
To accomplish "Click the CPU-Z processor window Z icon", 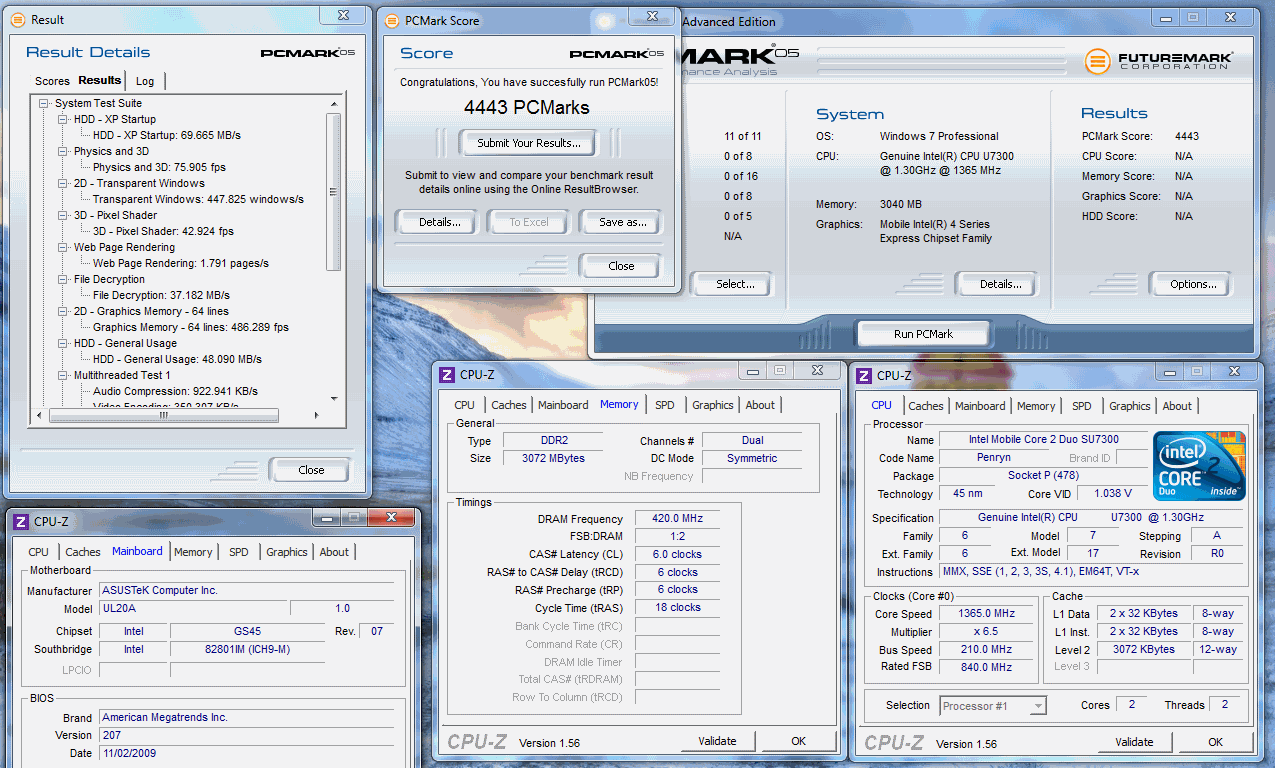I will [x=864, y=375].
